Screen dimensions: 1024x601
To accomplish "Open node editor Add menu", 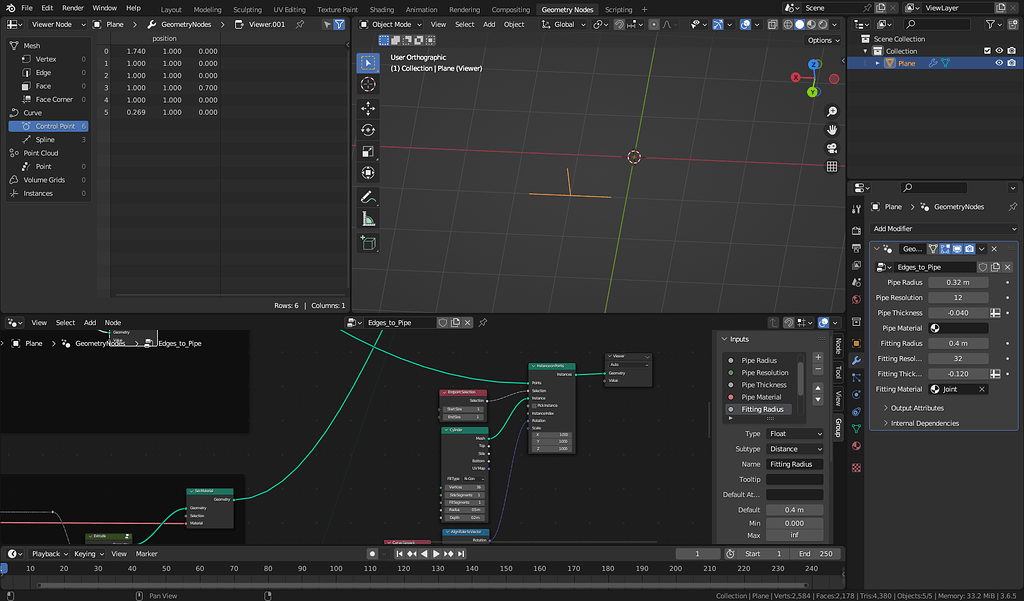I will click(x=89, y=322).
